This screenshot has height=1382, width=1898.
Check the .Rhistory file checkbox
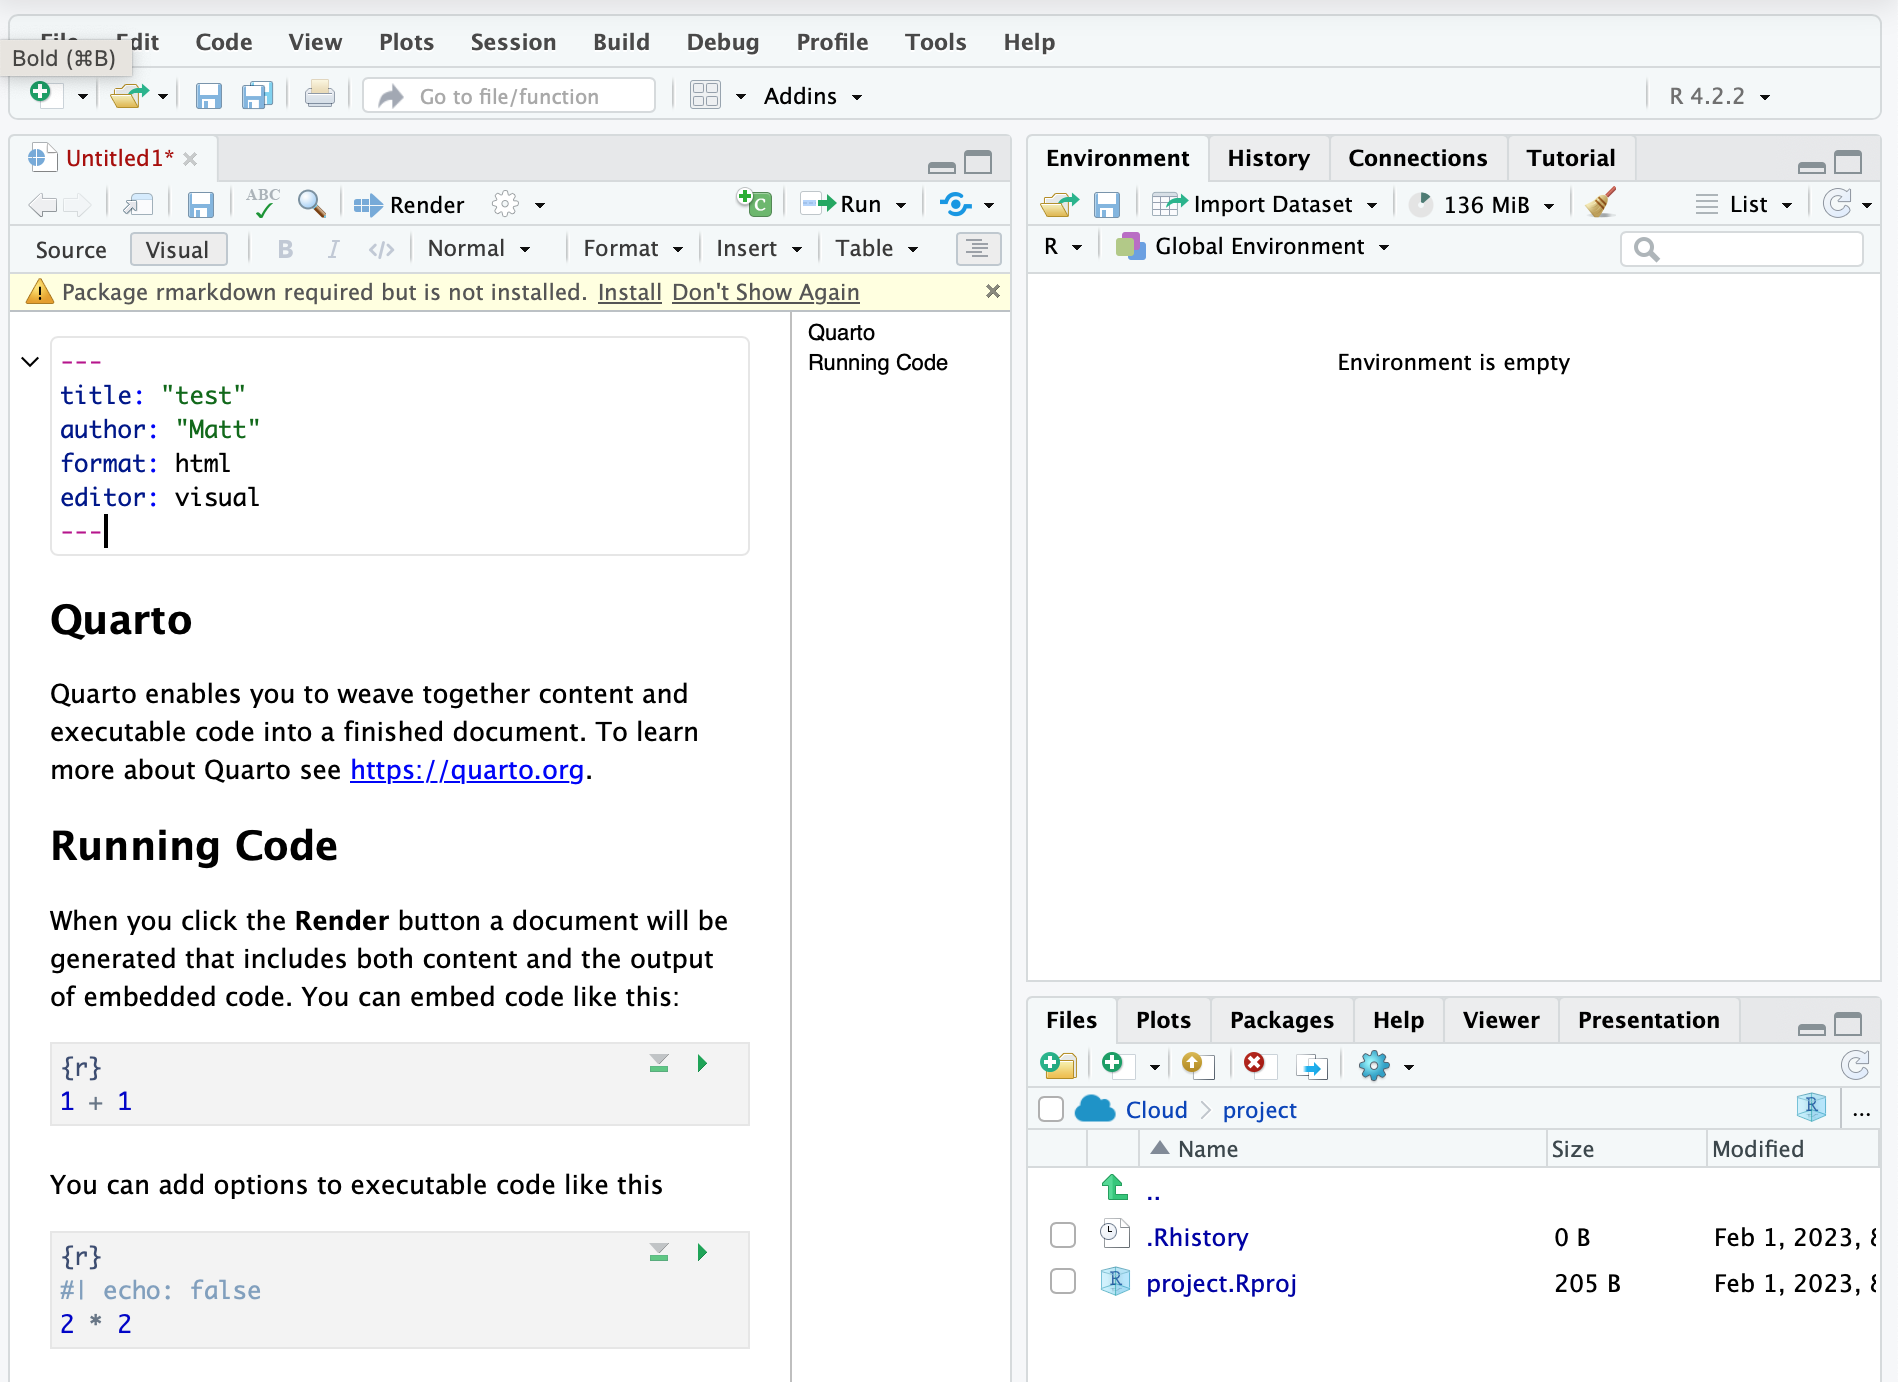tap(1063, 1236)
